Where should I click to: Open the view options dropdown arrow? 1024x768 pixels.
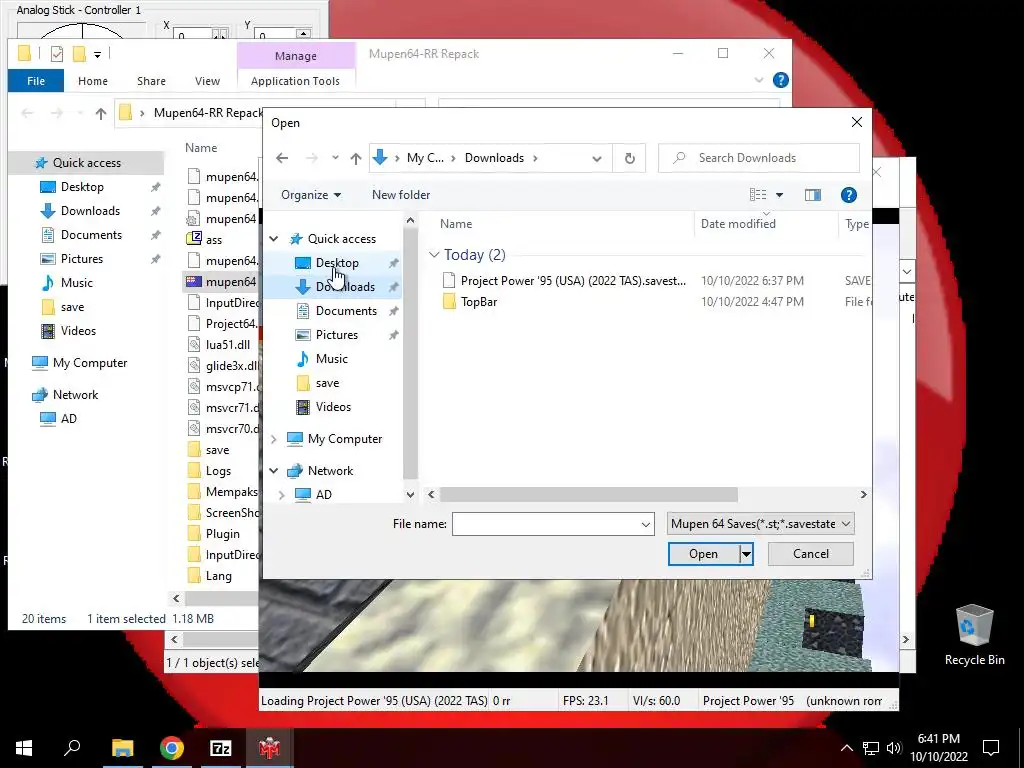click(x=779, y=195)
